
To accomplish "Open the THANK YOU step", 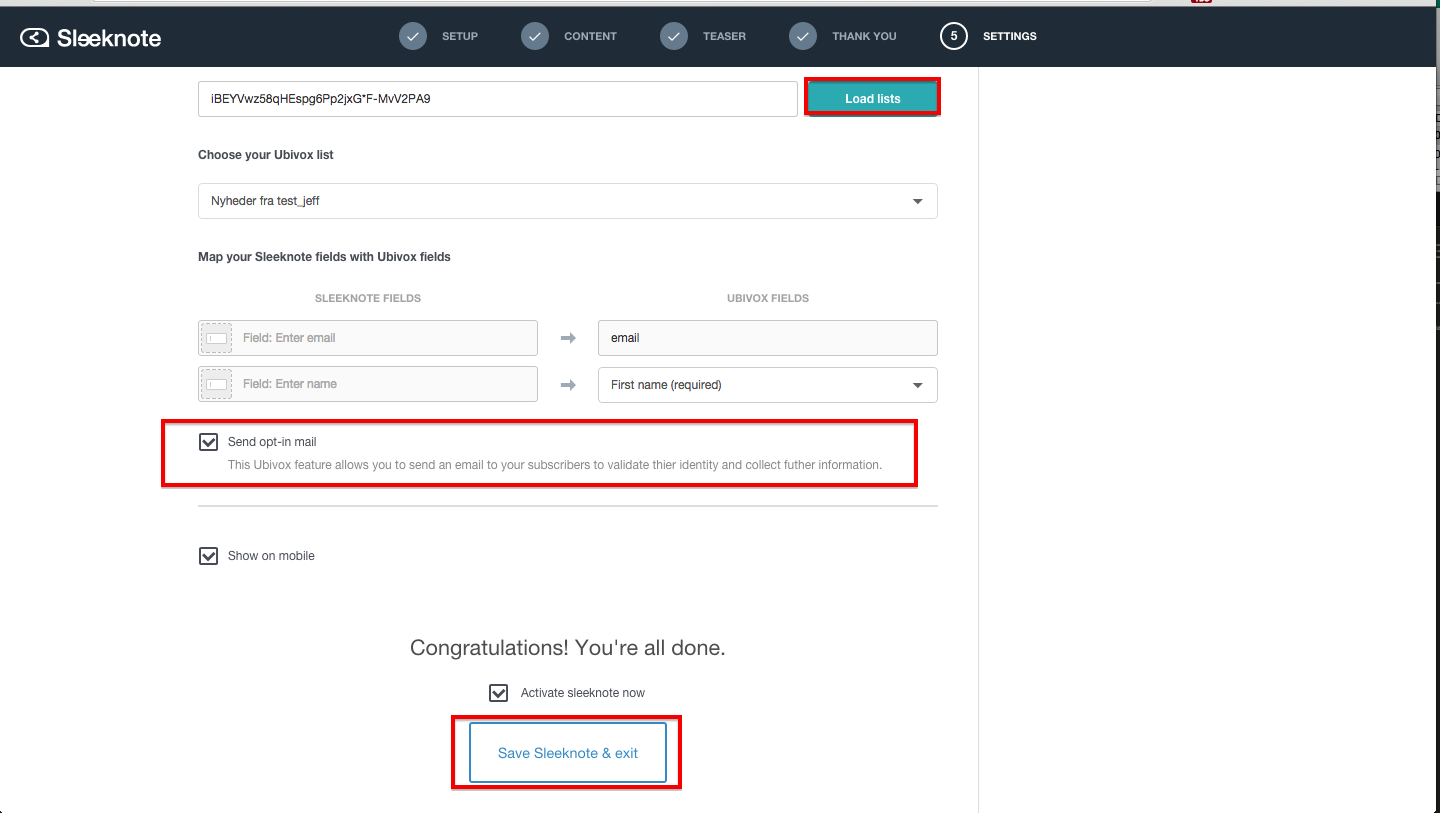I will pyautogui.click(x=864, y=36).
